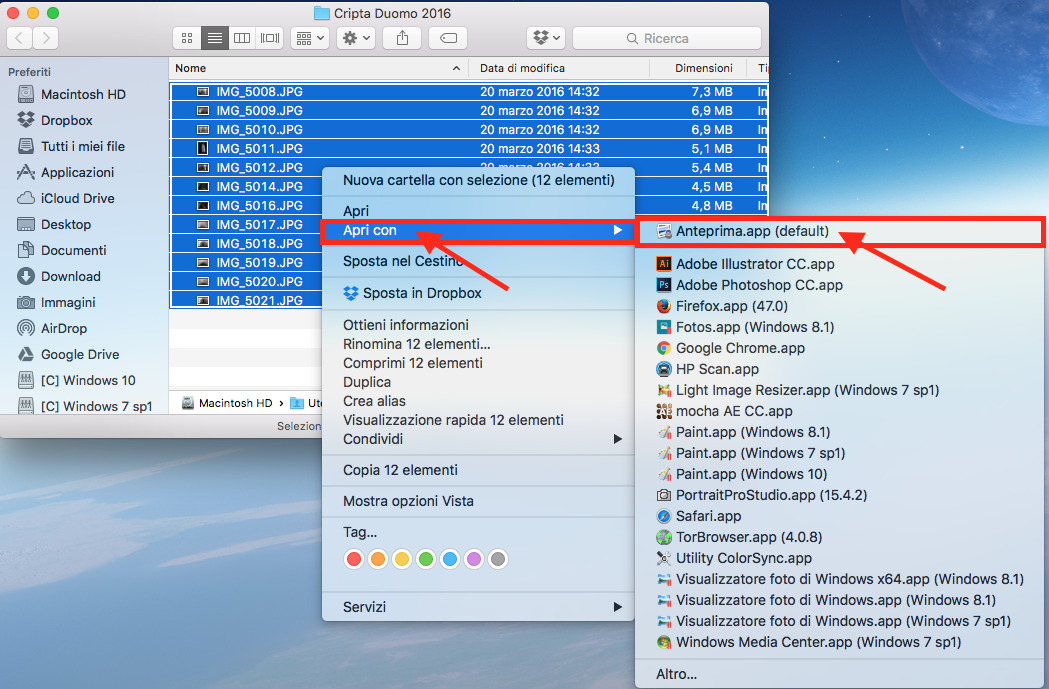Choose Comprimi 12 elementi

[478, 363]
